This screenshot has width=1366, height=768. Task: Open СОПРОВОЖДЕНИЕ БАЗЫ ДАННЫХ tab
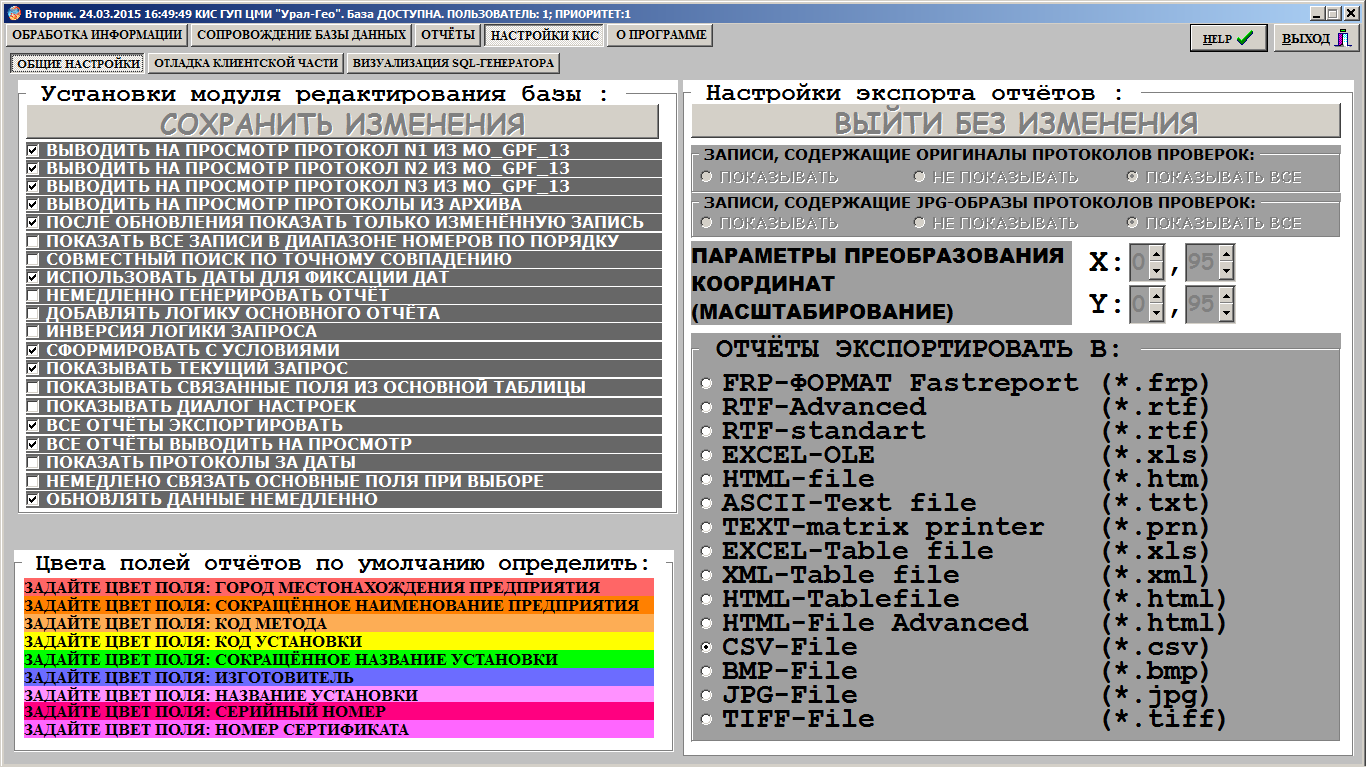tap(300, 34)
